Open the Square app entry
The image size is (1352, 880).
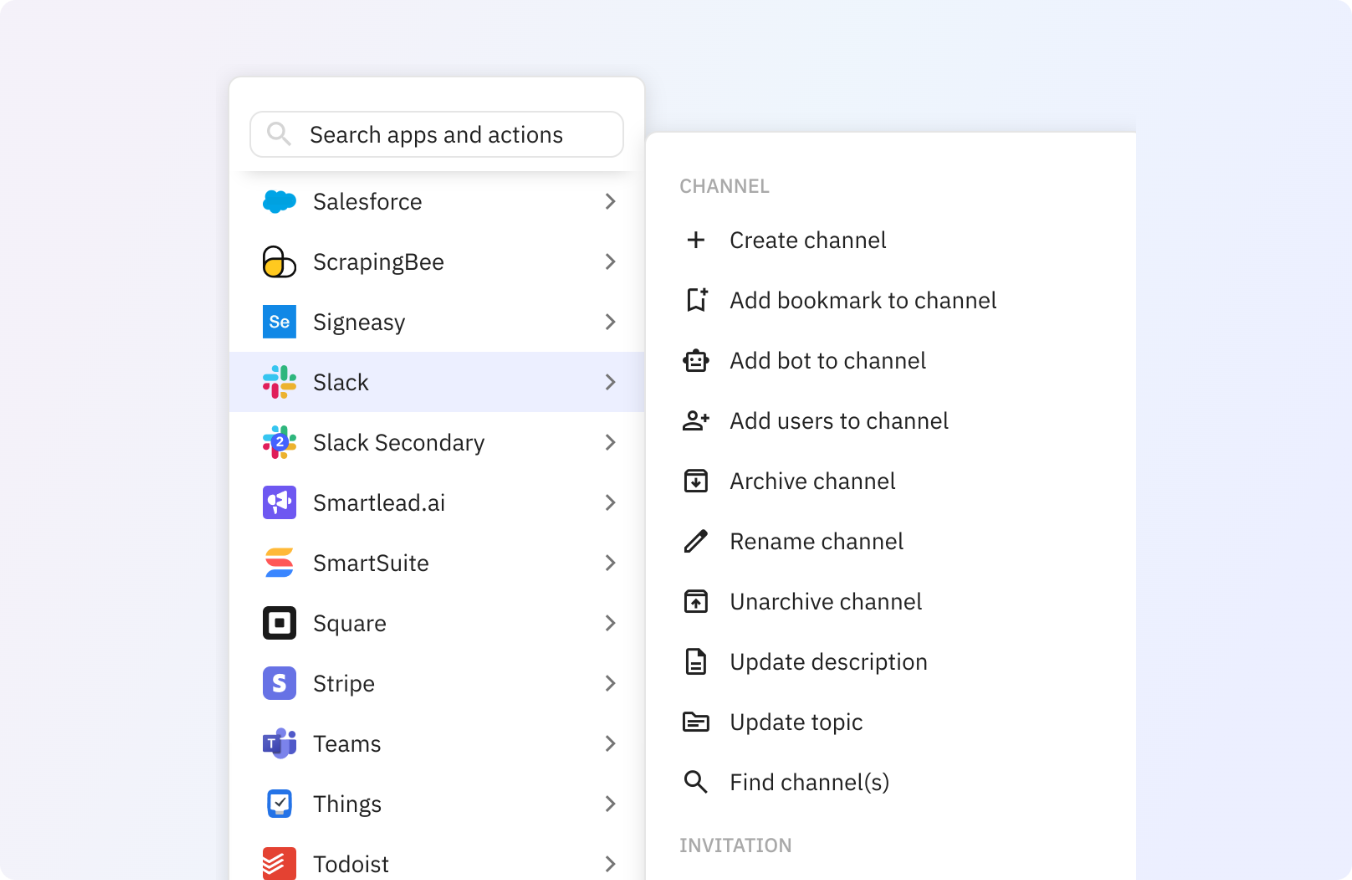(436, 623)
